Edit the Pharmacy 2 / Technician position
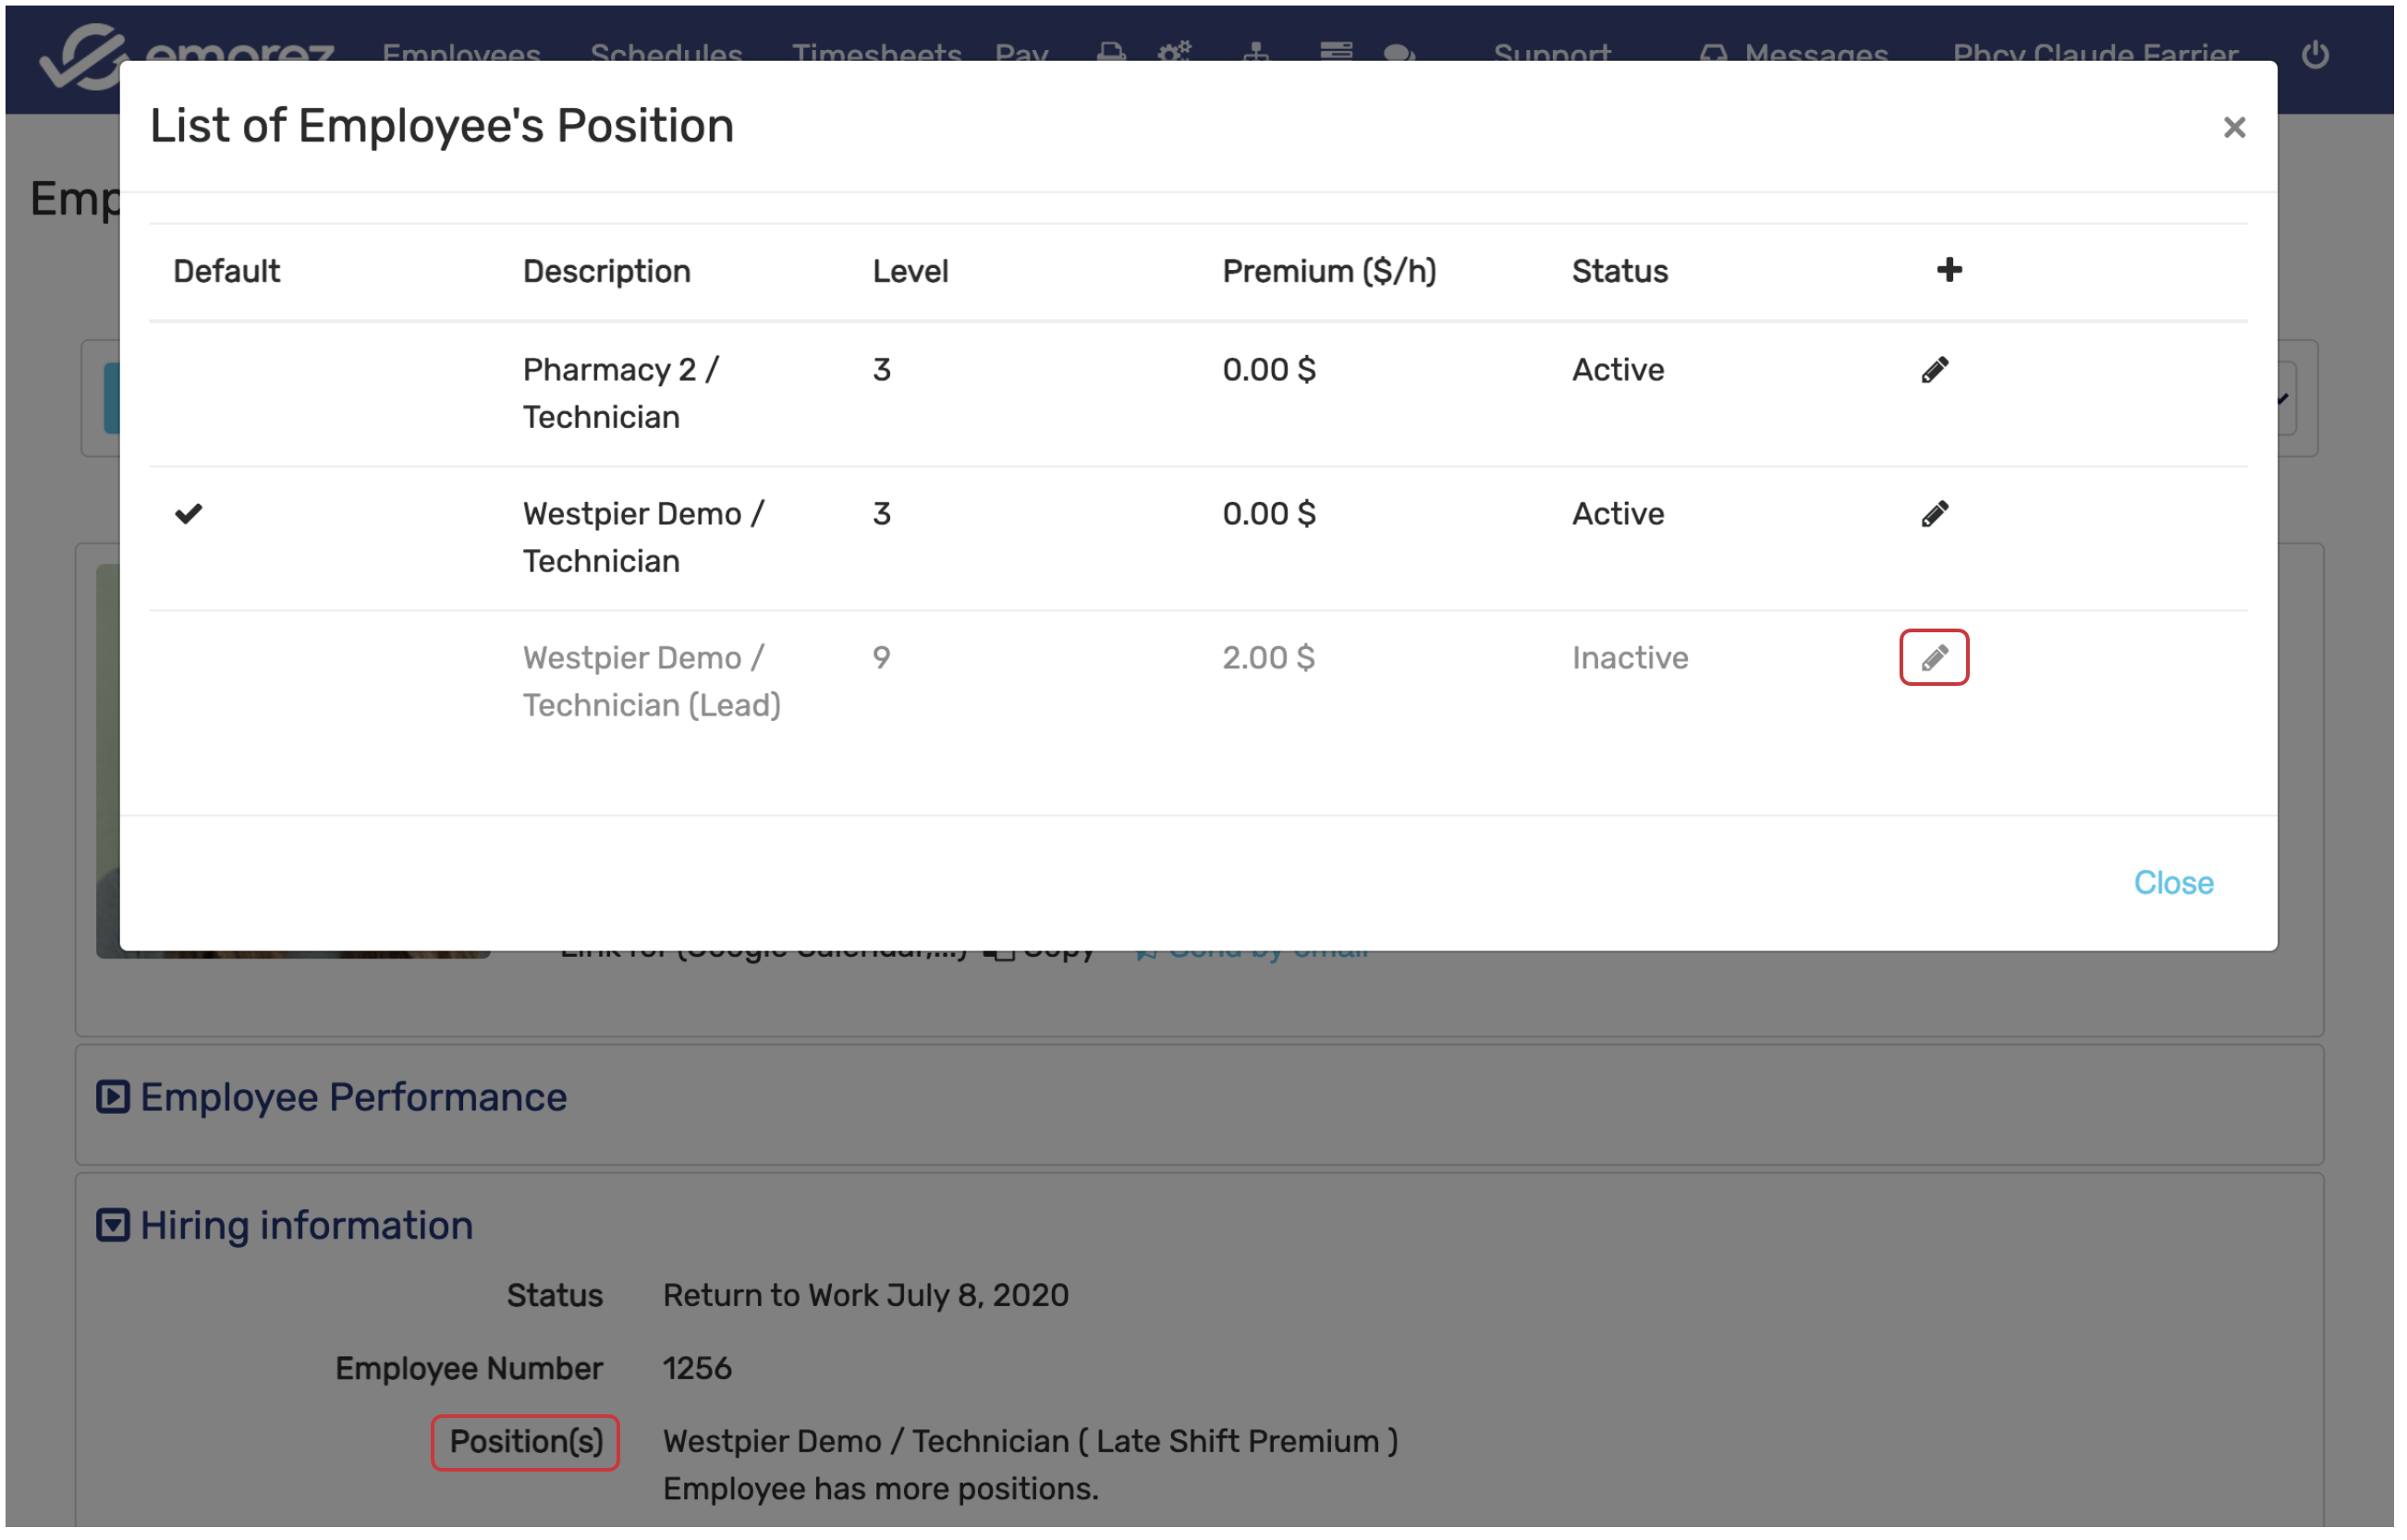This screenshot has width=2407, height=1540. click(1934, 370)
